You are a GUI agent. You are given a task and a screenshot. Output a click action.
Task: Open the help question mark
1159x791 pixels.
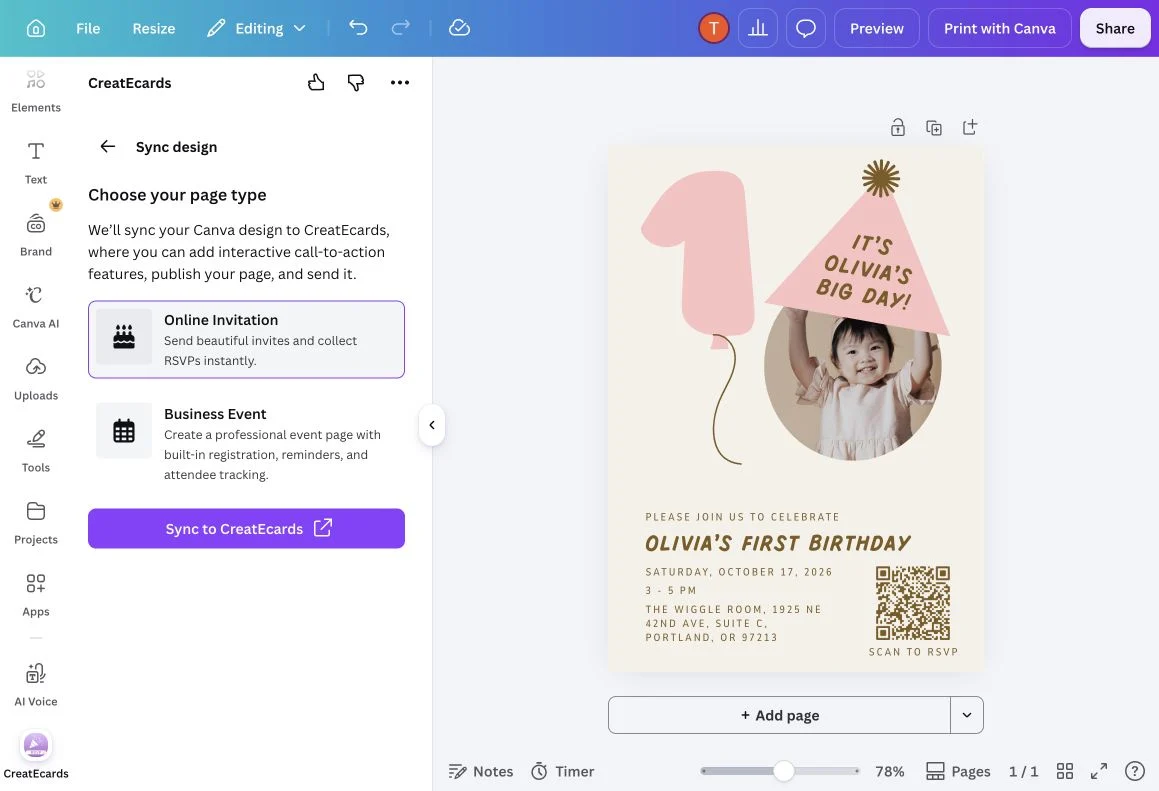1134,771
